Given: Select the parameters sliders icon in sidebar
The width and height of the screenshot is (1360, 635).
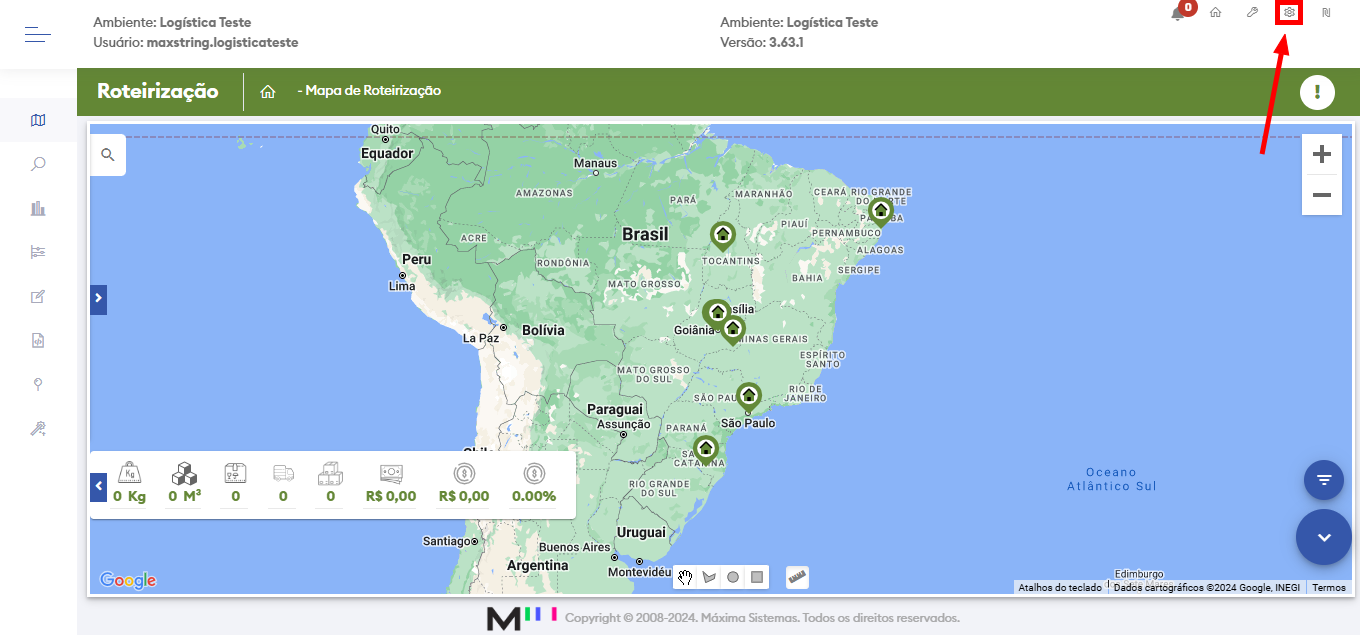Looking at the screenshot, I should tap(38, 251).
